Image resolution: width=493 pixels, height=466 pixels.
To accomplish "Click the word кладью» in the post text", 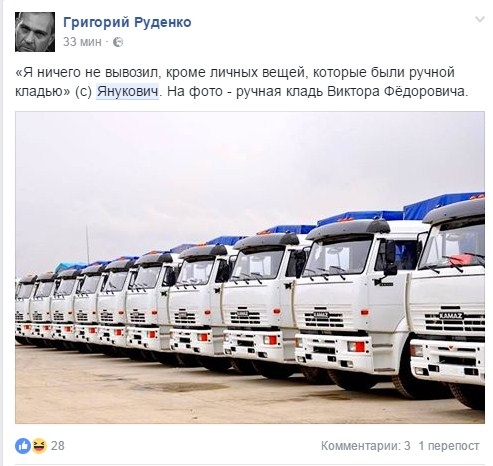I will pyautogui.click(x=42, y=91).
